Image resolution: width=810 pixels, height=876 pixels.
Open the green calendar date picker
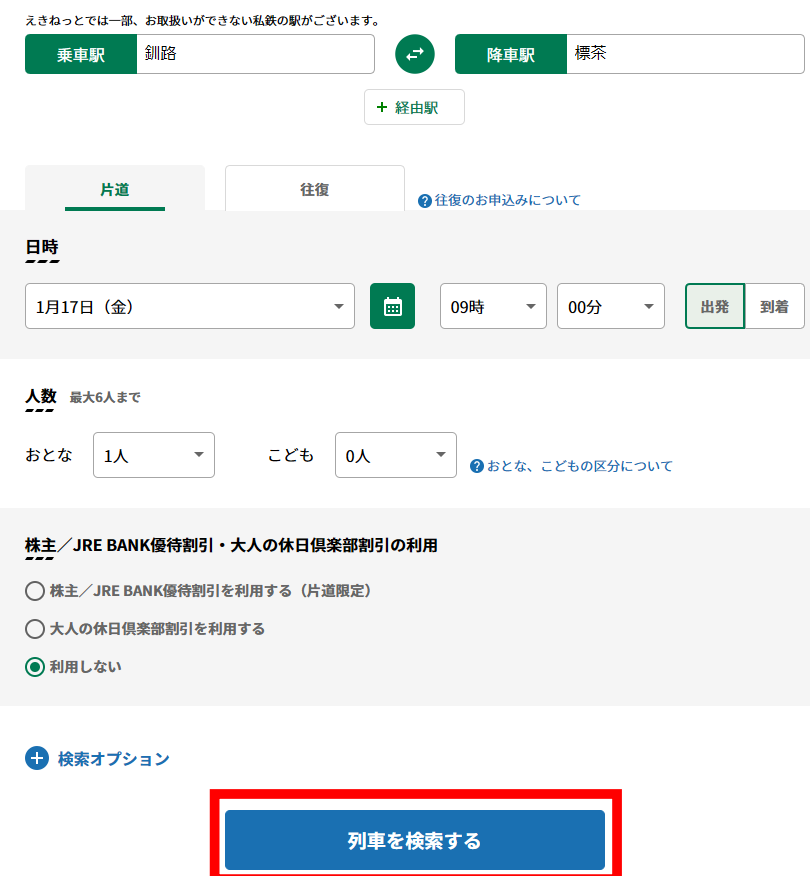(x=392, y=306)
